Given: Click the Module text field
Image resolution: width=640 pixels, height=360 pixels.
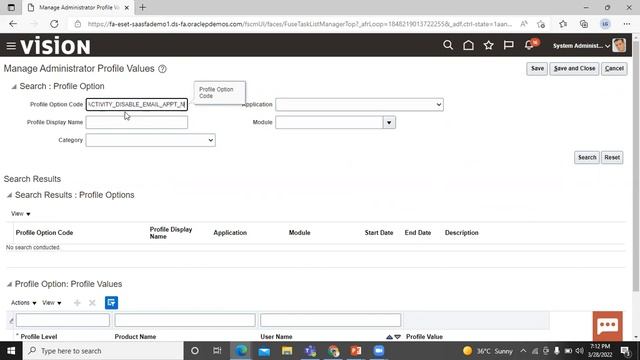Looking at the screenshot, I should 329,122.
